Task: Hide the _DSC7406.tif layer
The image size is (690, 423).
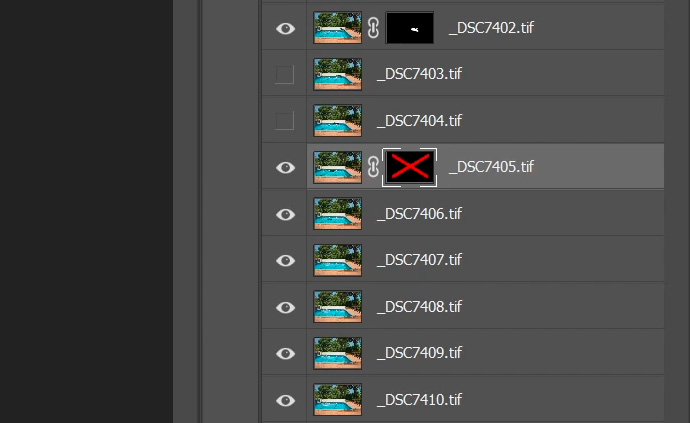Action: [x=285, y=214]
